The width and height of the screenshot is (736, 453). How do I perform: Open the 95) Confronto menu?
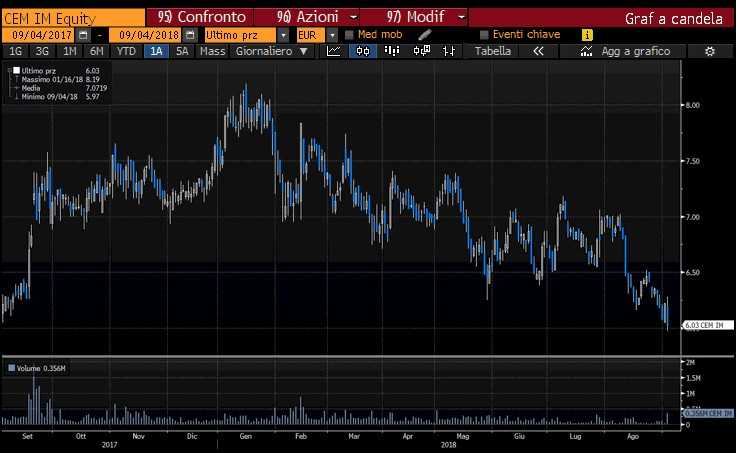201,17
